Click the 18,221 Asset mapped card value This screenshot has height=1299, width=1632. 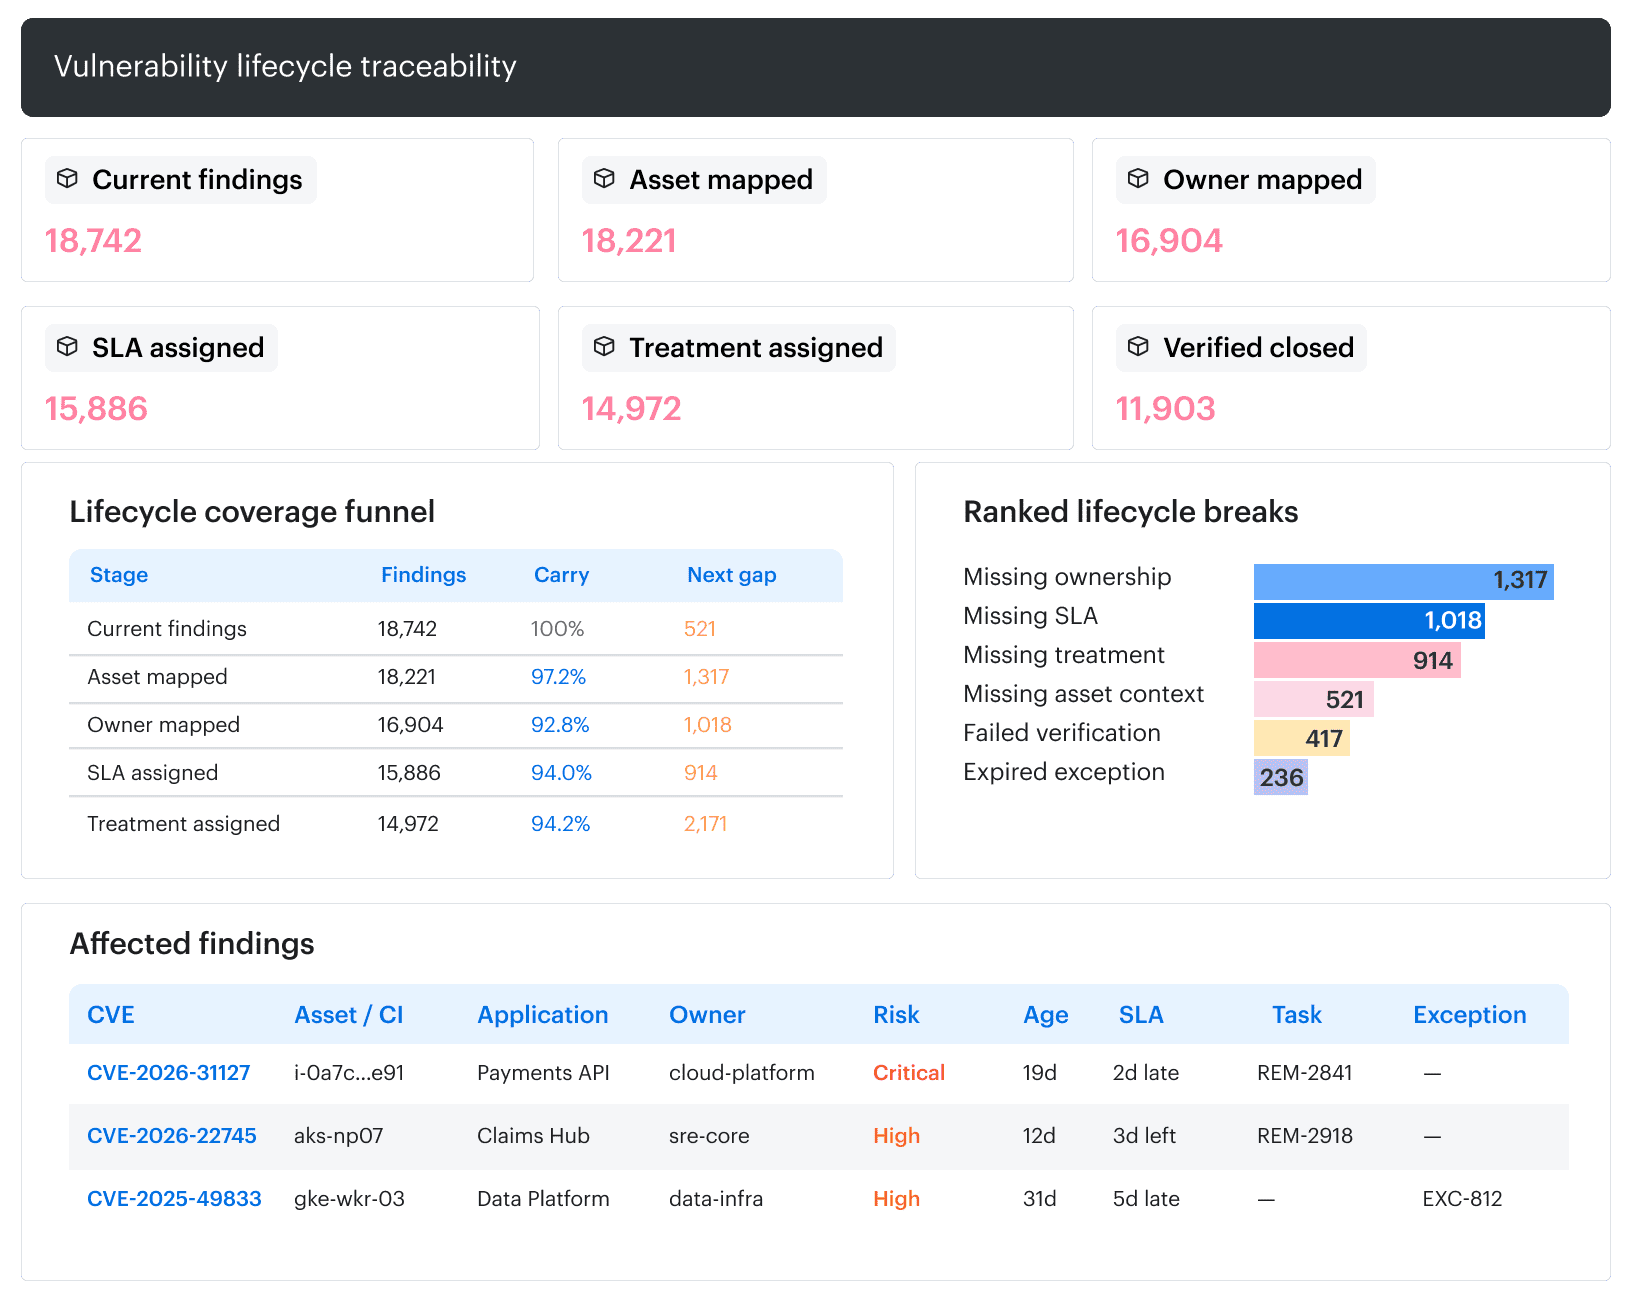(x=629, y=241)
